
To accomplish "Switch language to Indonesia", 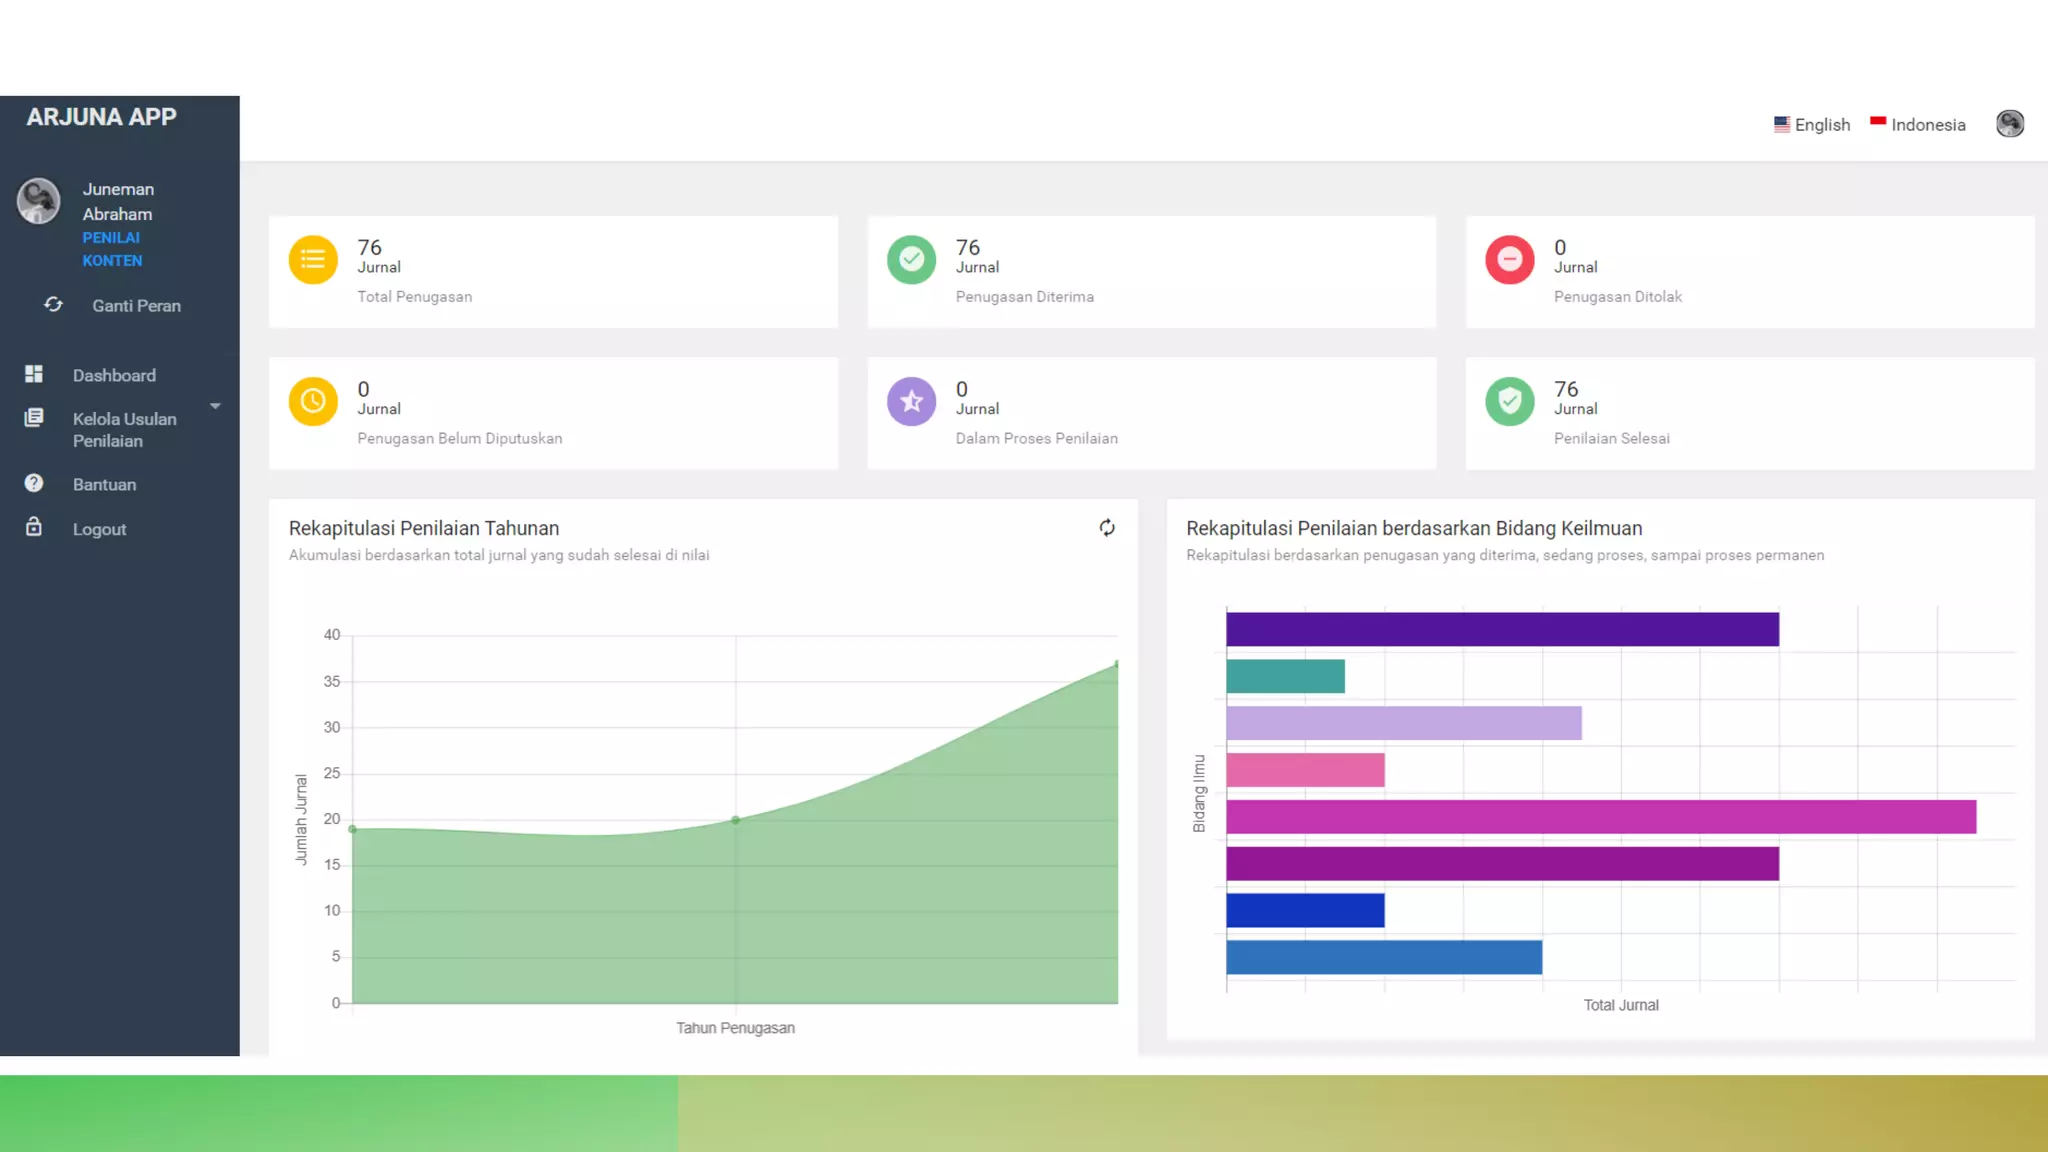I will coord(1918,125).
